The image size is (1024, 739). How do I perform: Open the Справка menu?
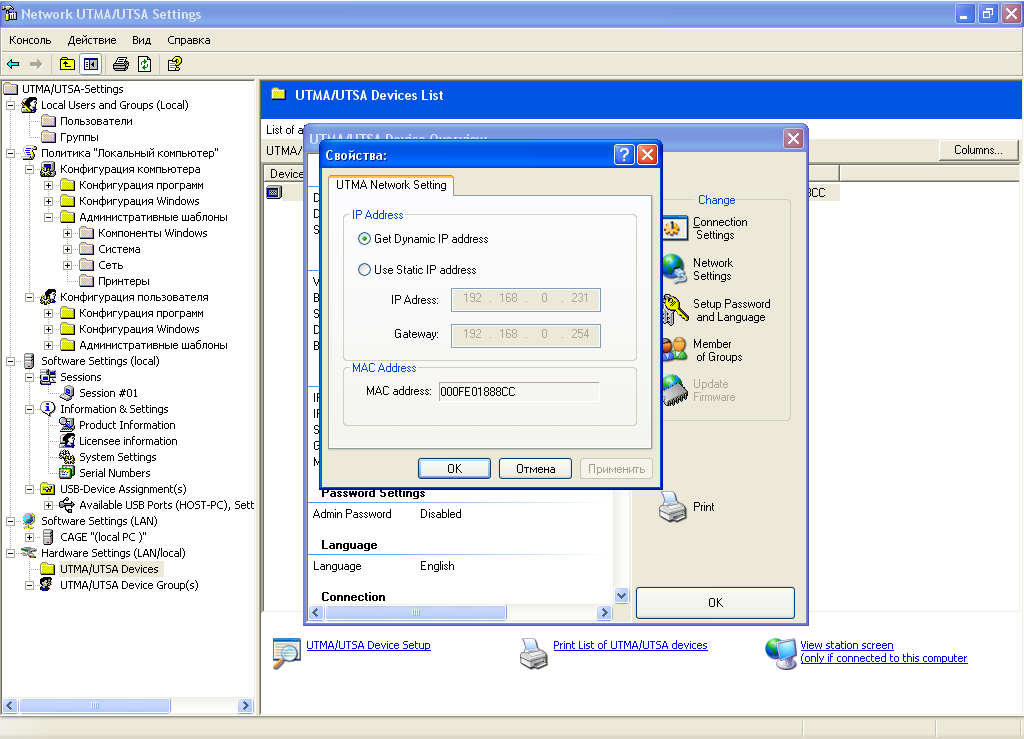click(x=189, y=40)
